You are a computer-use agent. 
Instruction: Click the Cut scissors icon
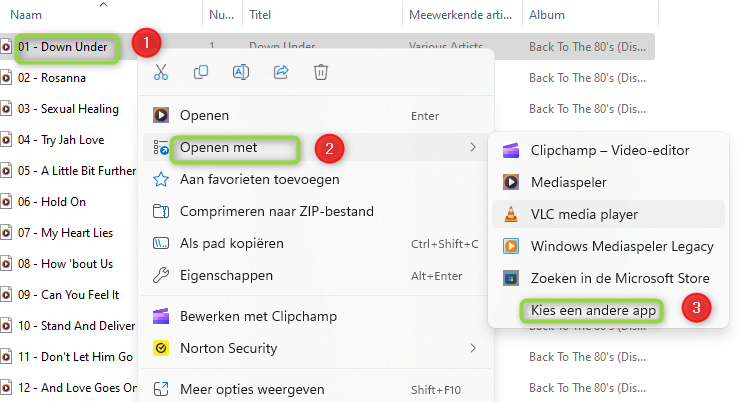[x=161, y=72]
